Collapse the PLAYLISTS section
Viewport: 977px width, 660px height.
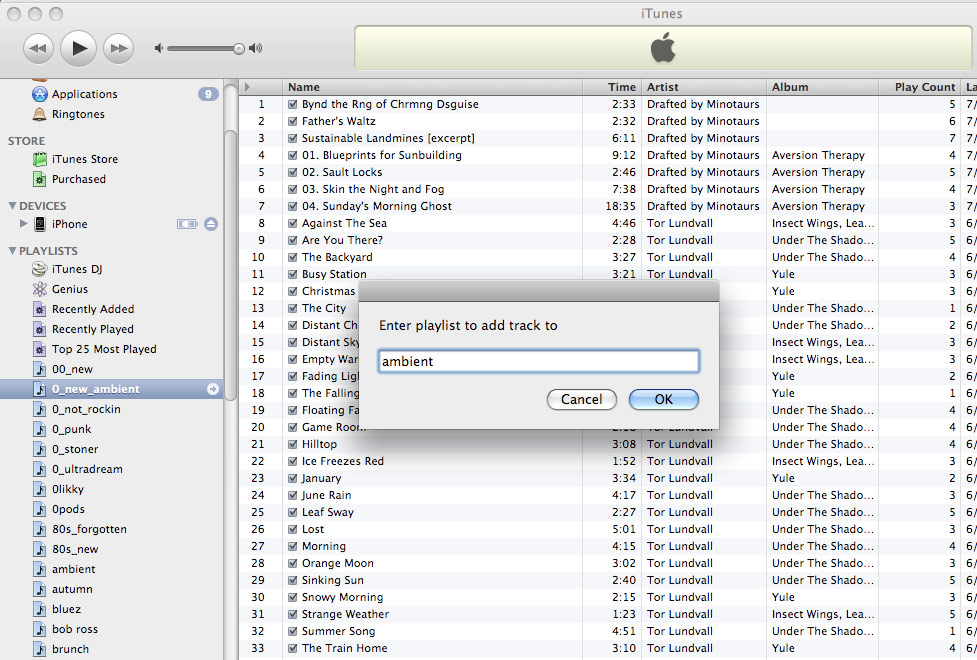tap(12, 251)
